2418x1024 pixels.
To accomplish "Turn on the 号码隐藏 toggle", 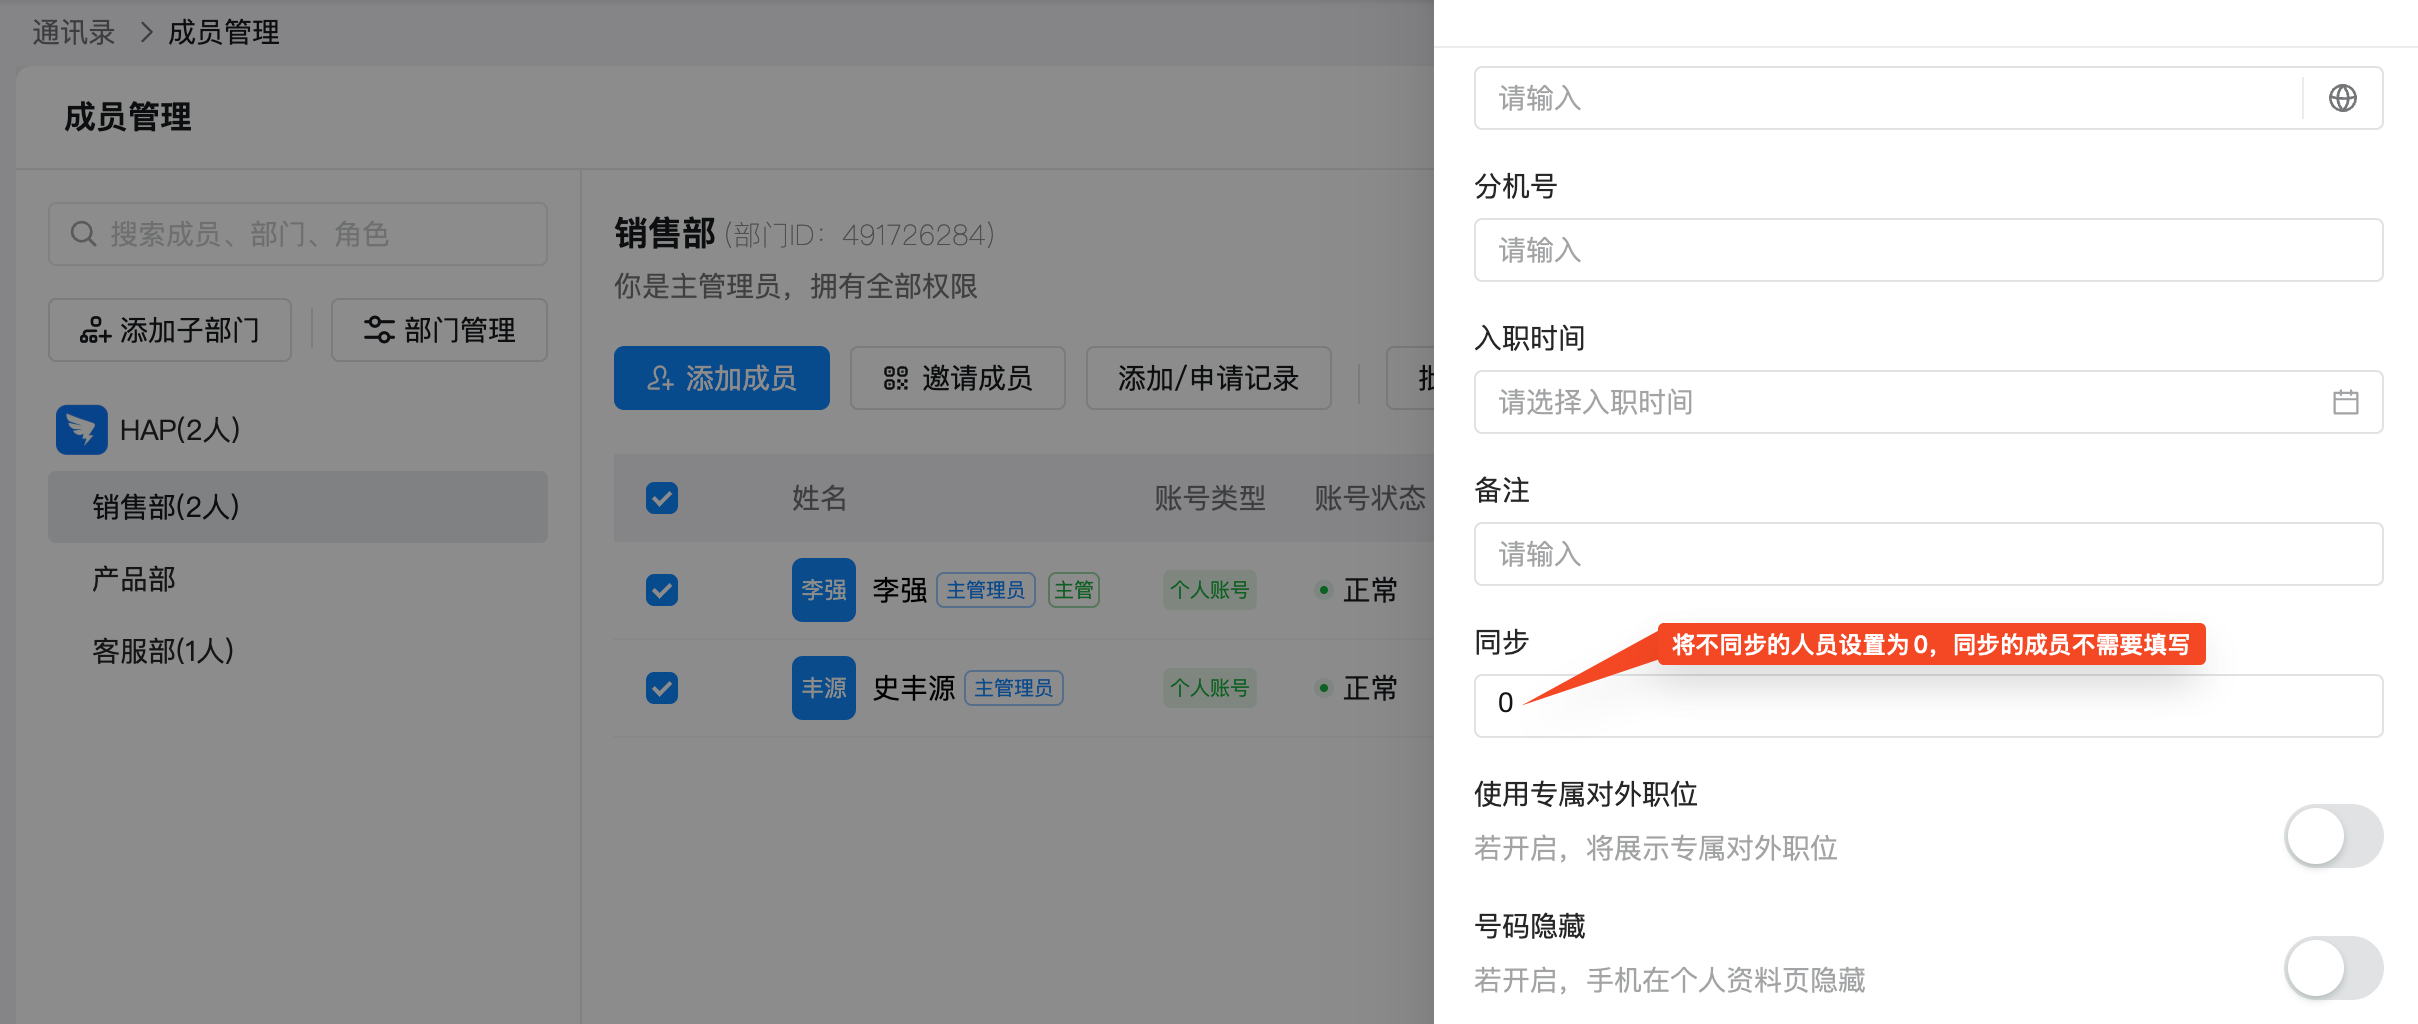I will pos(2332,968).
